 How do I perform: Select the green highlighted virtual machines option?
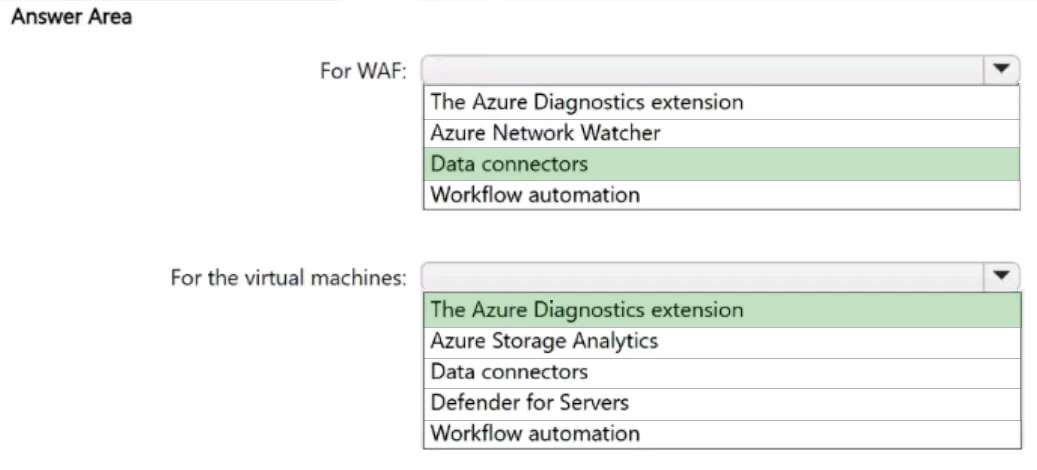(x=720, y=310)
